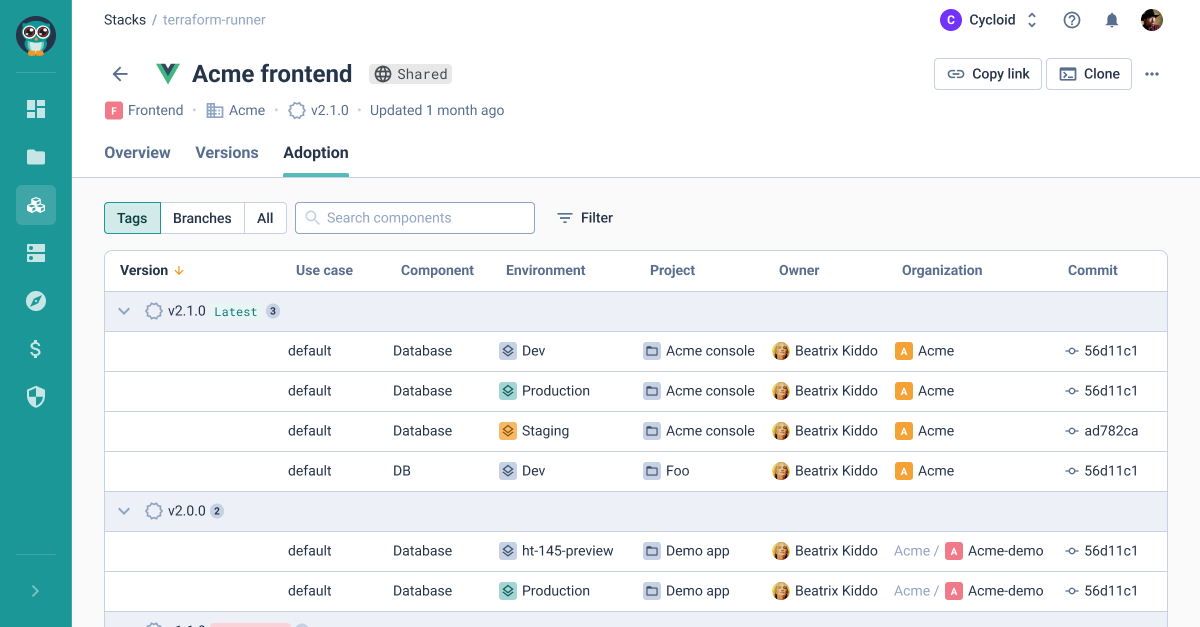Switch to Branches filter toggle

coord(202,218)
